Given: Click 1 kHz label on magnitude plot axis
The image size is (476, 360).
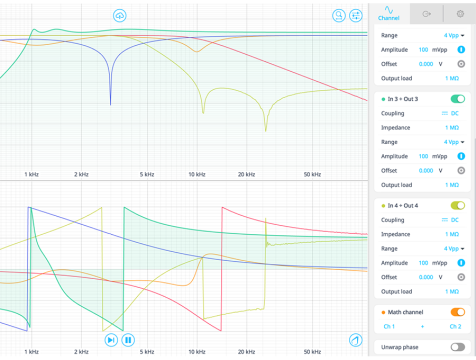Looking at the screenshot, I should (x=32, y=174).
